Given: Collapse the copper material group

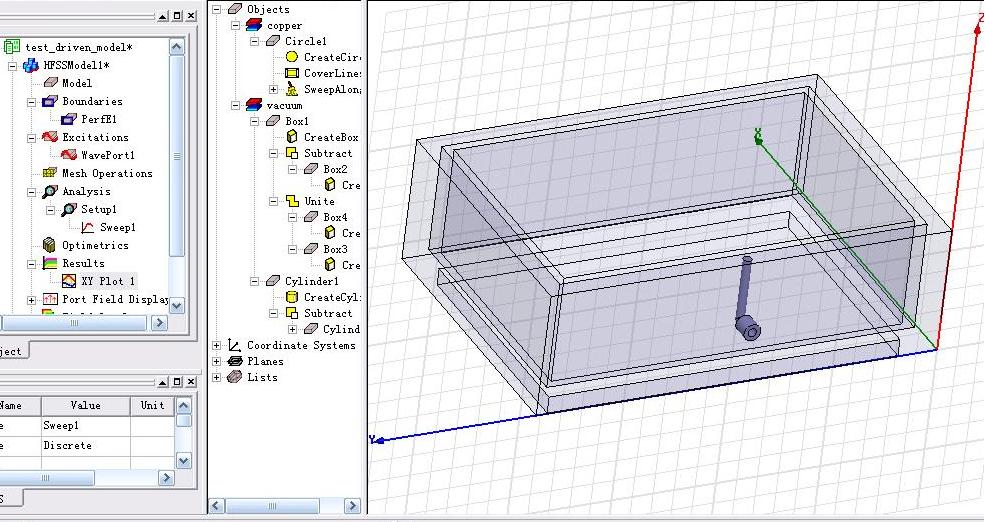Looking at the screenshot, I should pos(236,26).
